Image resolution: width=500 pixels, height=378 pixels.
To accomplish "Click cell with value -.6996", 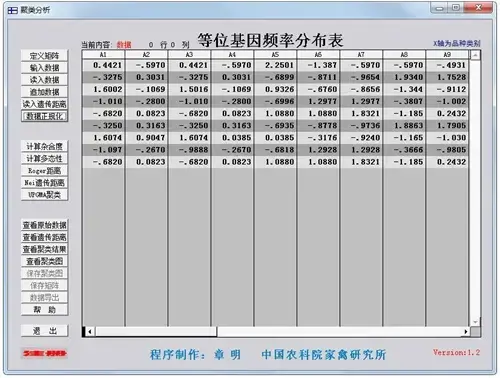I will pyautogui.click(x=275, y=101).
